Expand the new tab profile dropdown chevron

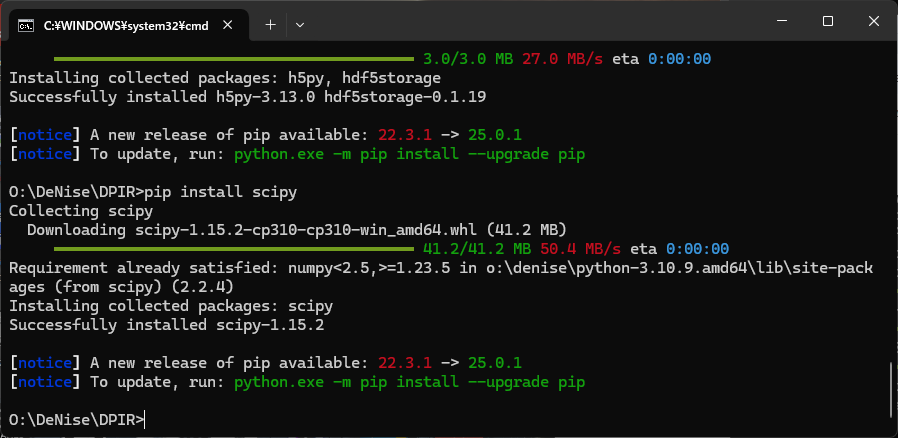tap(300, 25)
